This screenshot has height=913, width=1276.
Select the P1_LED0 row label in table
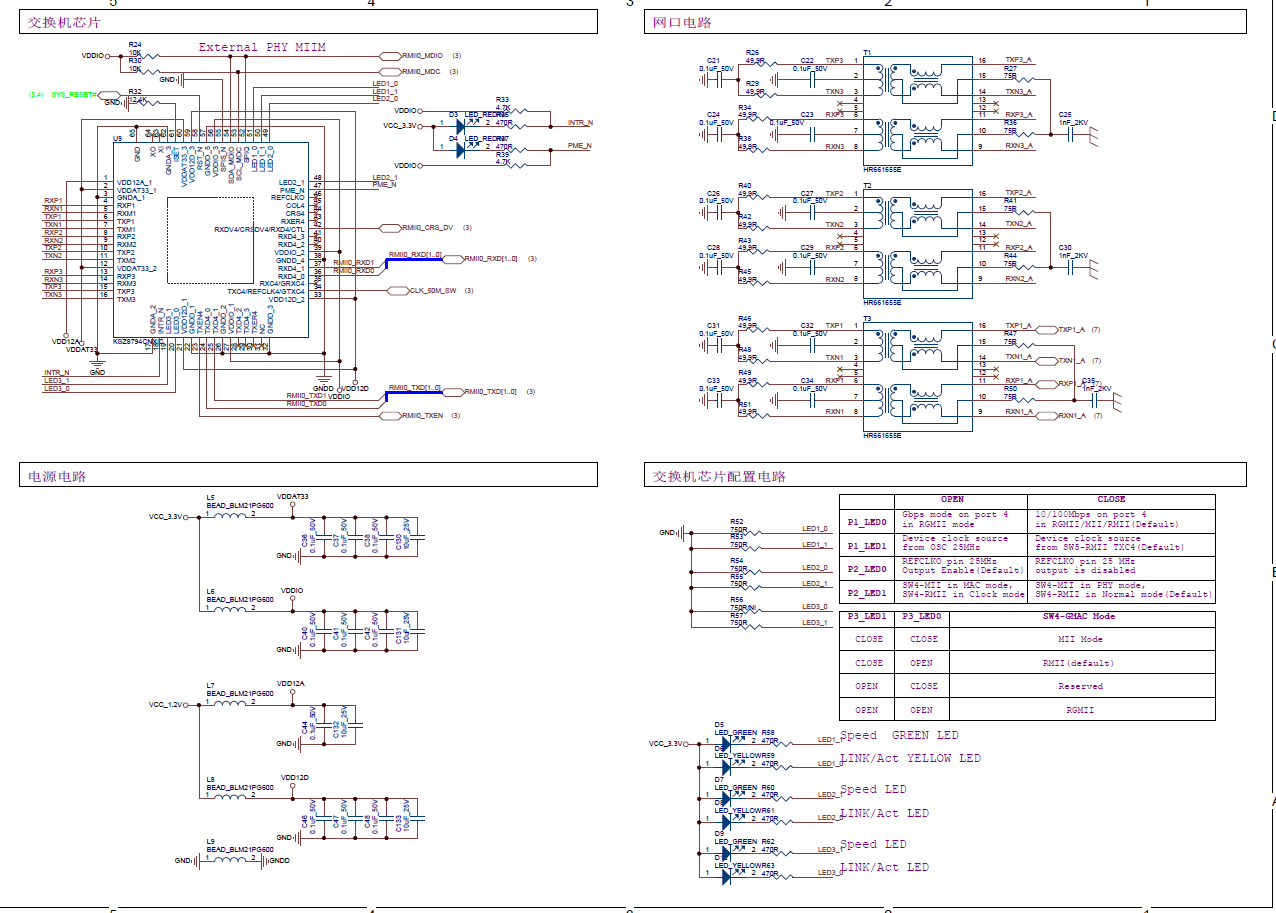point(867,522)
